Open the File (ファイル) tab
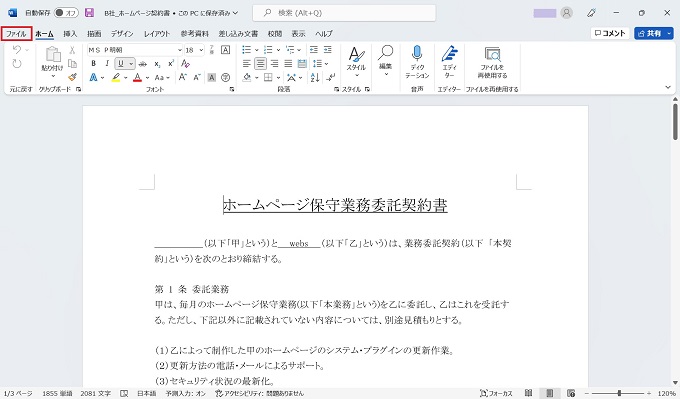The height and width of the screenshot is (399, 680). [x=16, y=33]
